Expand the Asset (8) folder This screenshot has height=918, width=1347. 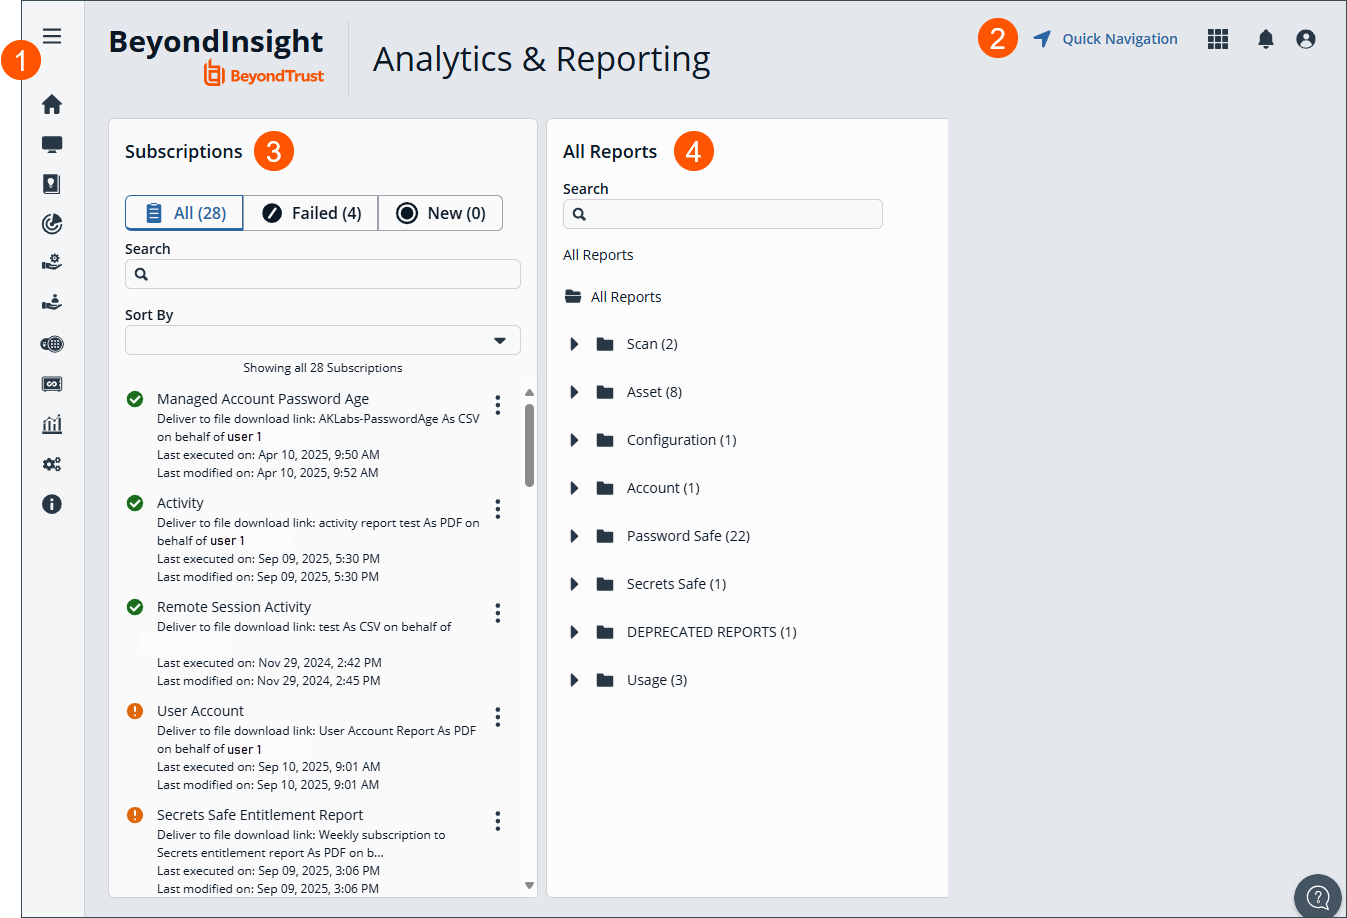574,392
